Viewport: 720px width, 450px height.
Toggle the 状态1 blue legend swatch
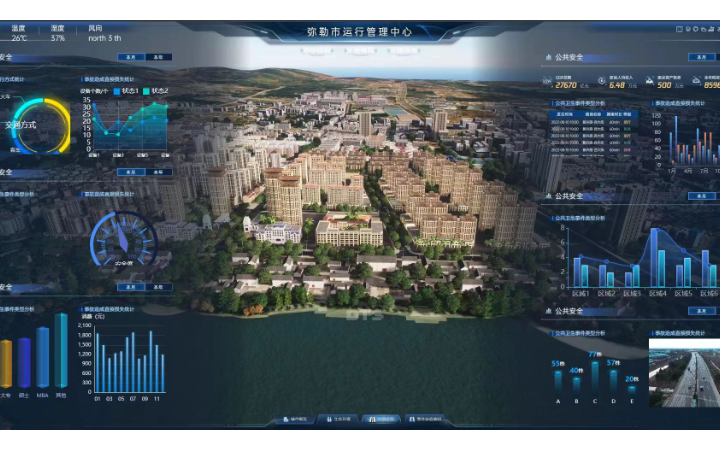(x=117, y=91)
